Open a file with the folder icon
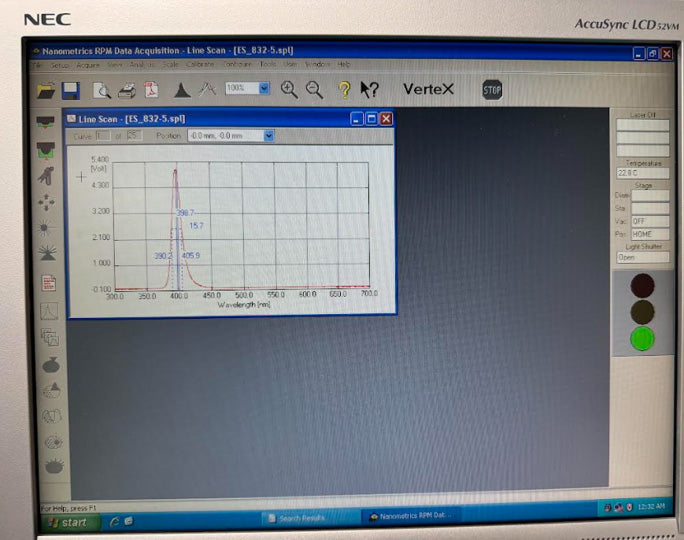The height and width of the screenshot is (540, 684). pyautogui.click(x=46, y=90)
